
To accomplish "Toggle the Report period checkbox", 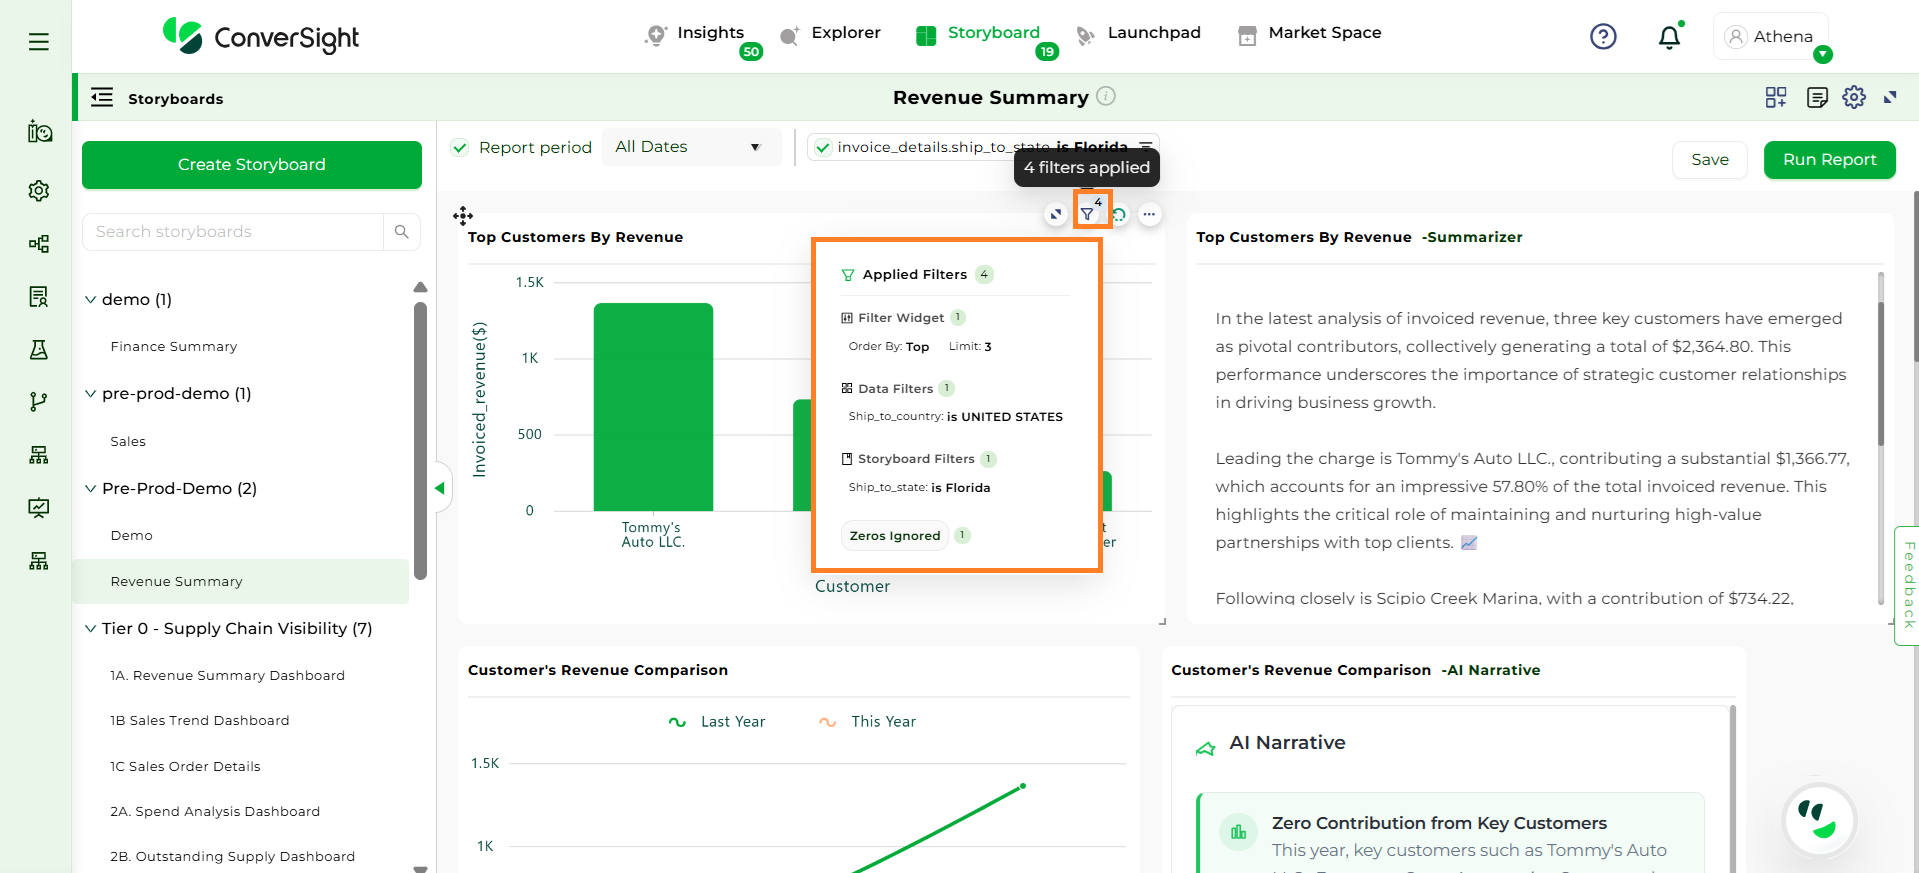I will (460, 148).
